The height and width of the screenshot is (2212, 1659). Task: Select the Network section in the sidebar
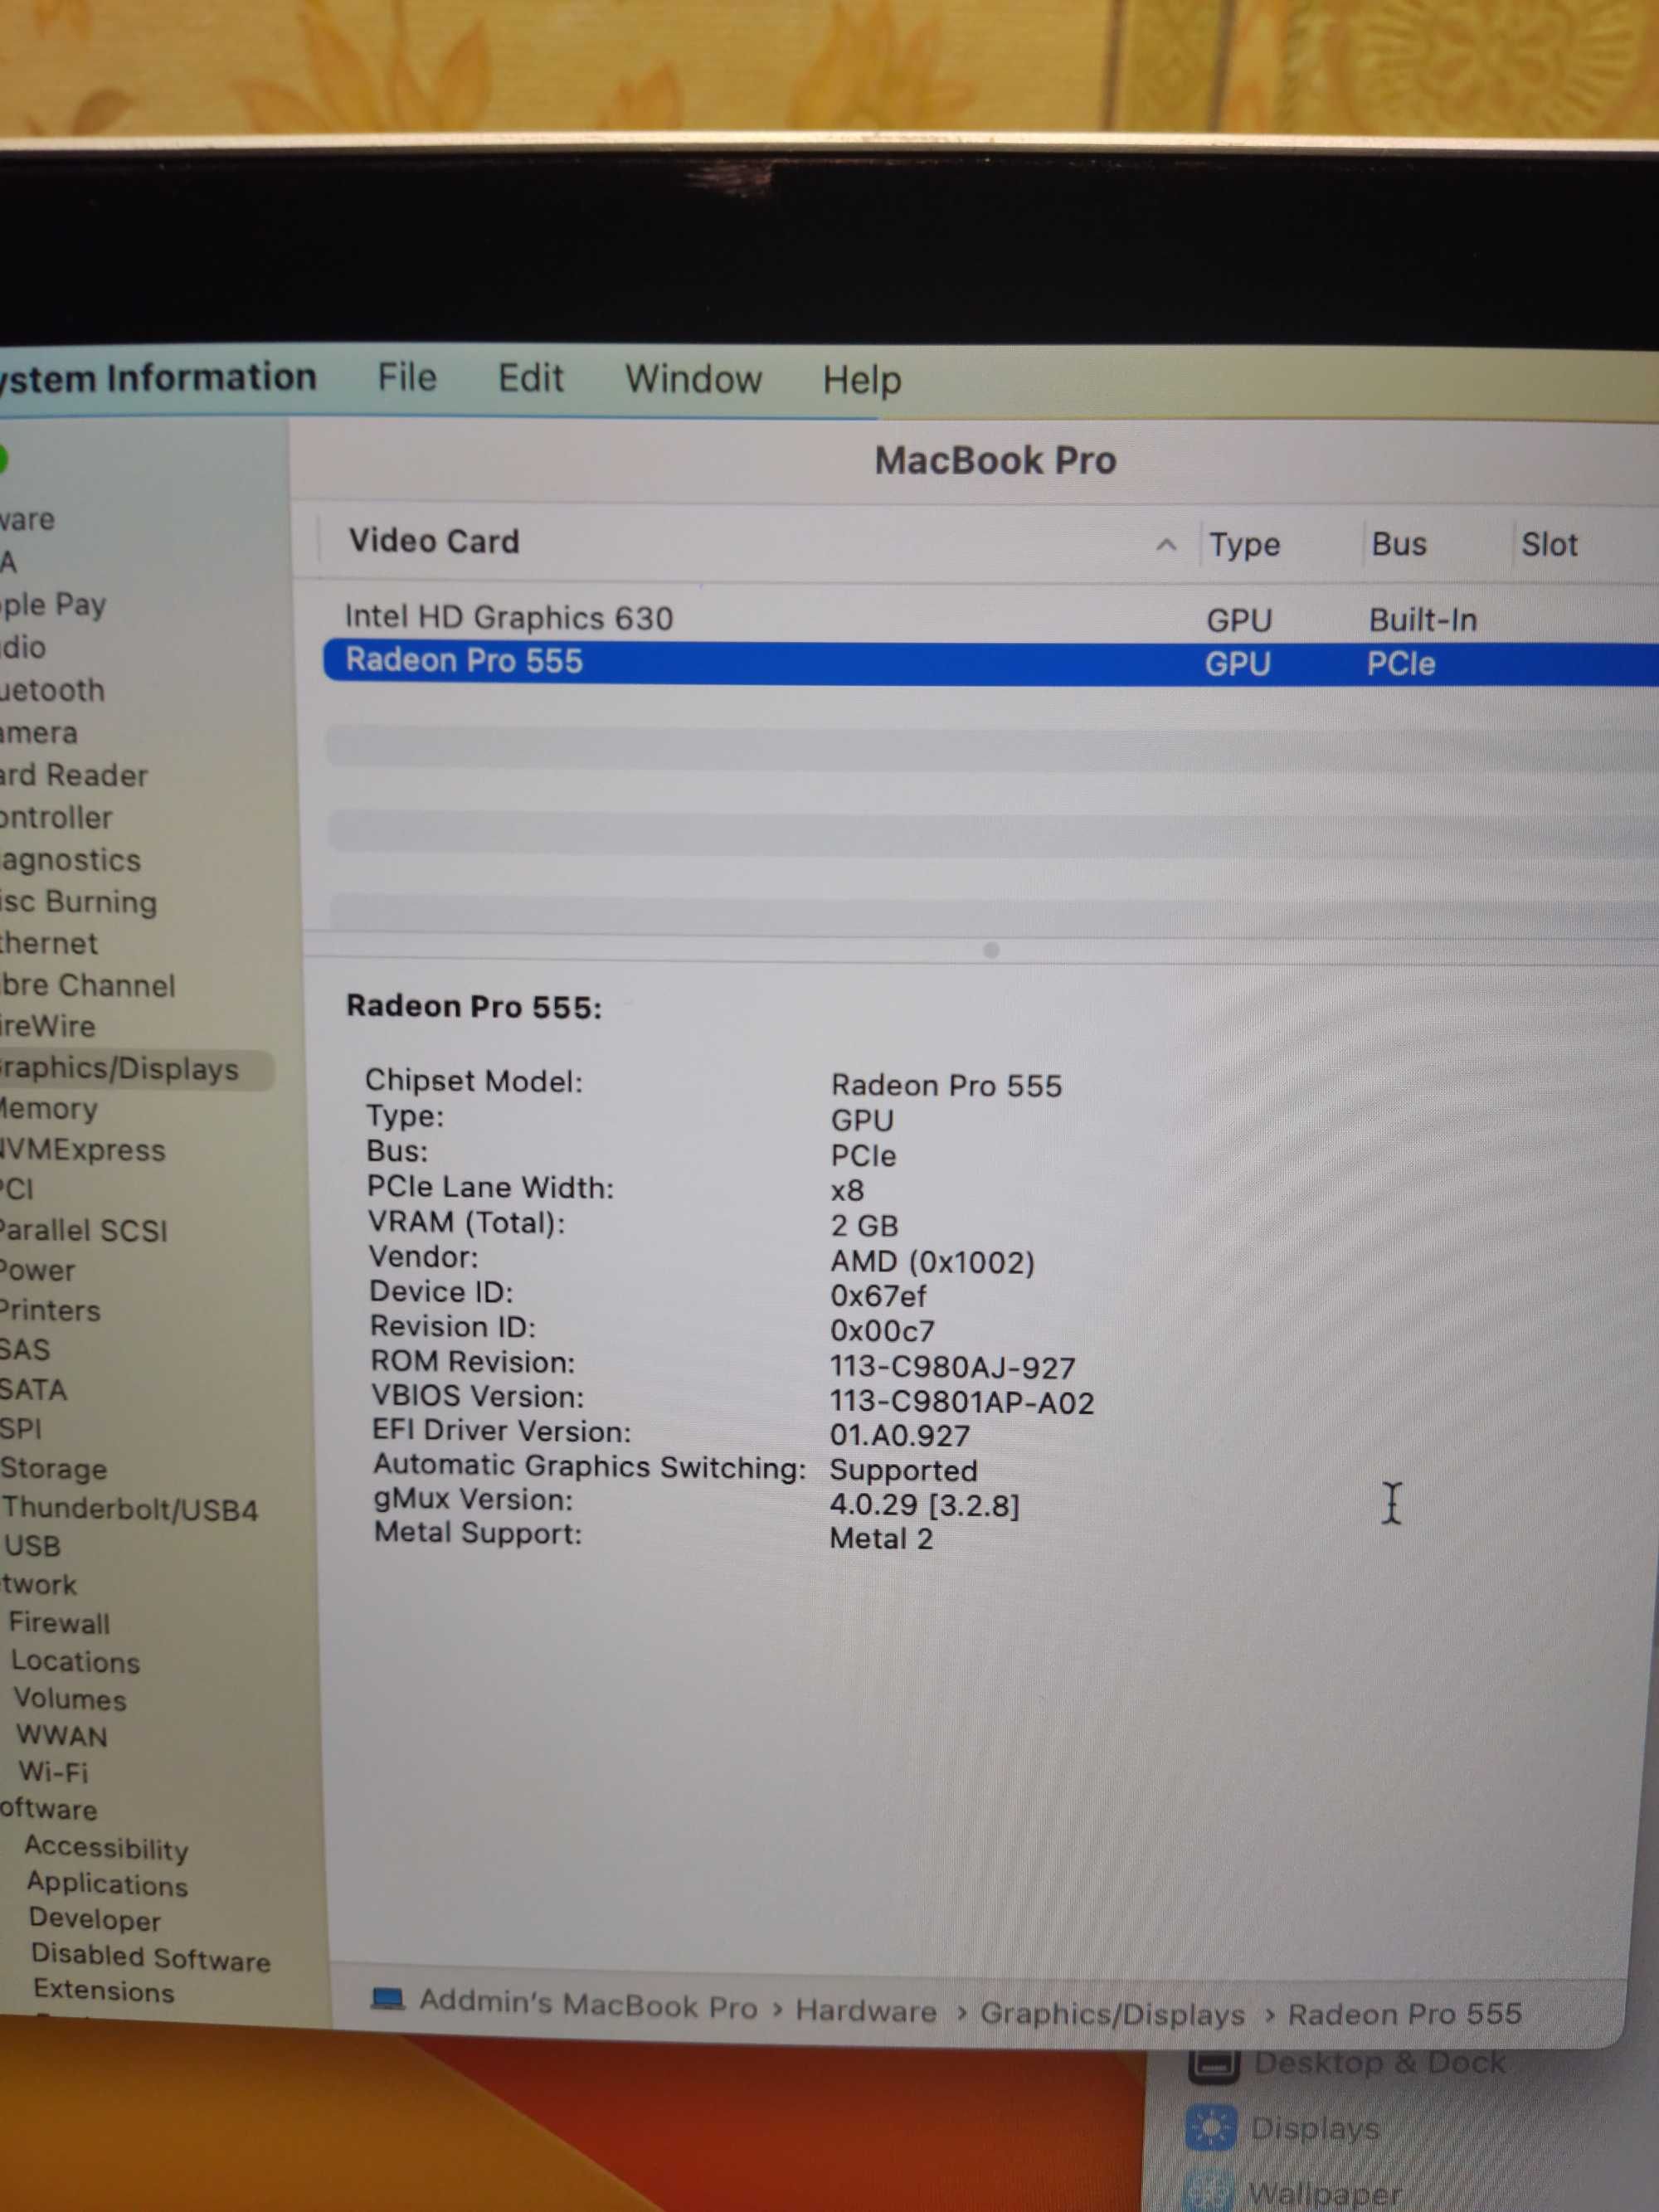38,1585
